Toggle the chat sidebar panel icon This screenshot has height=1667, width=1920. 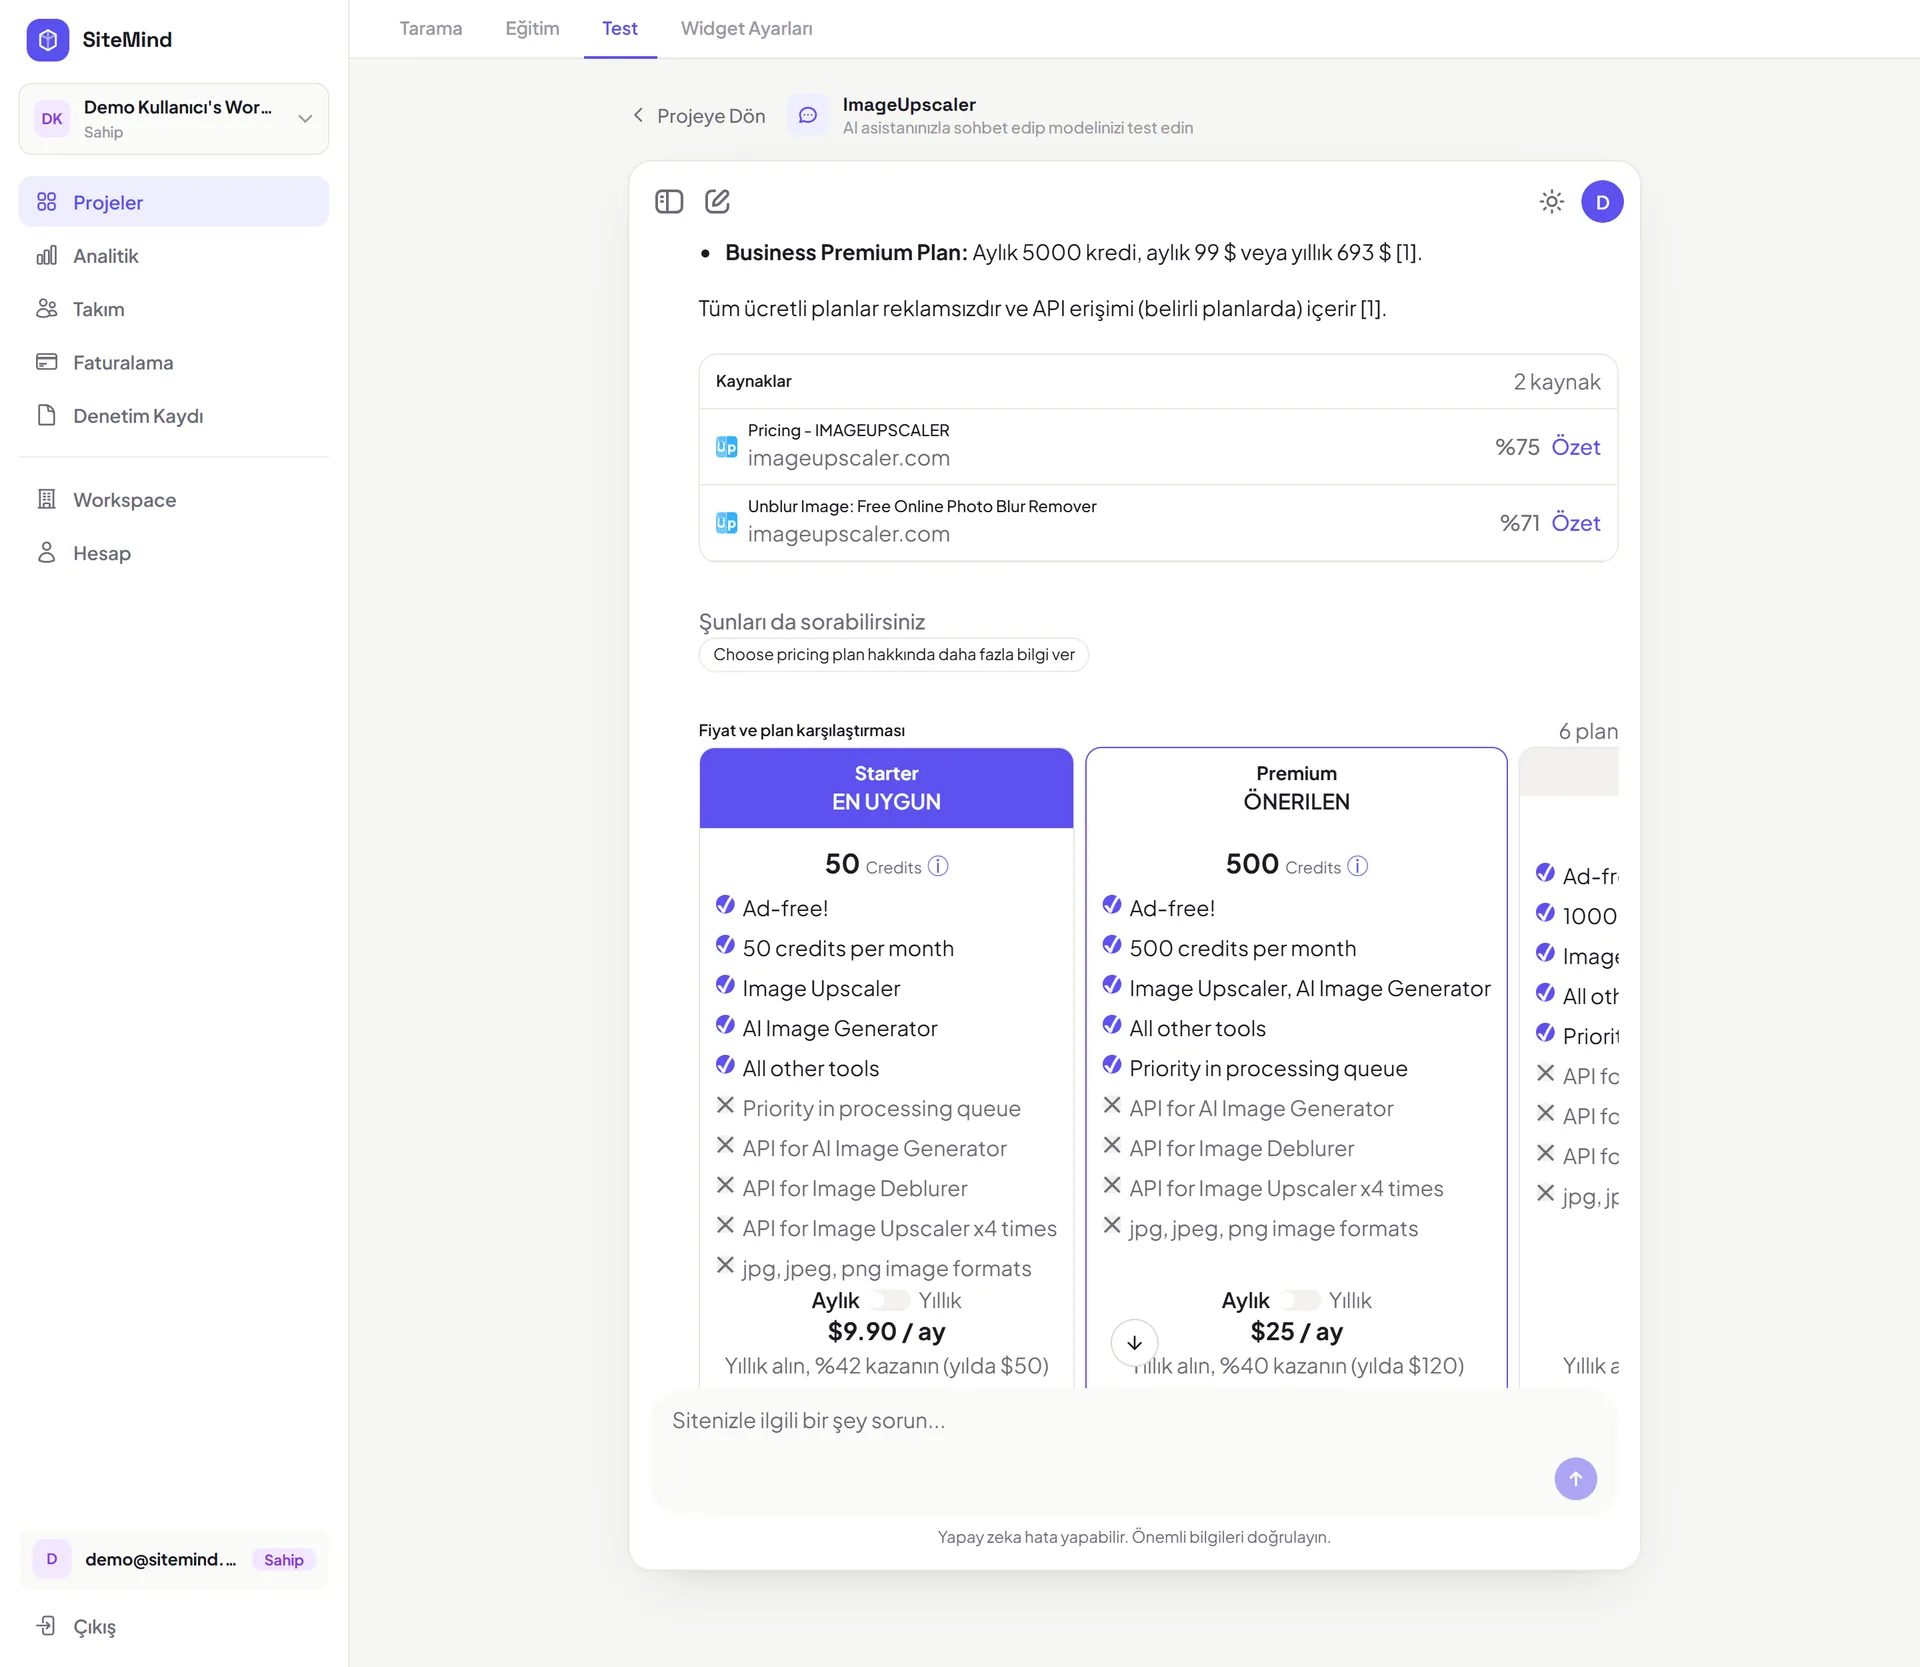[669, 202]
